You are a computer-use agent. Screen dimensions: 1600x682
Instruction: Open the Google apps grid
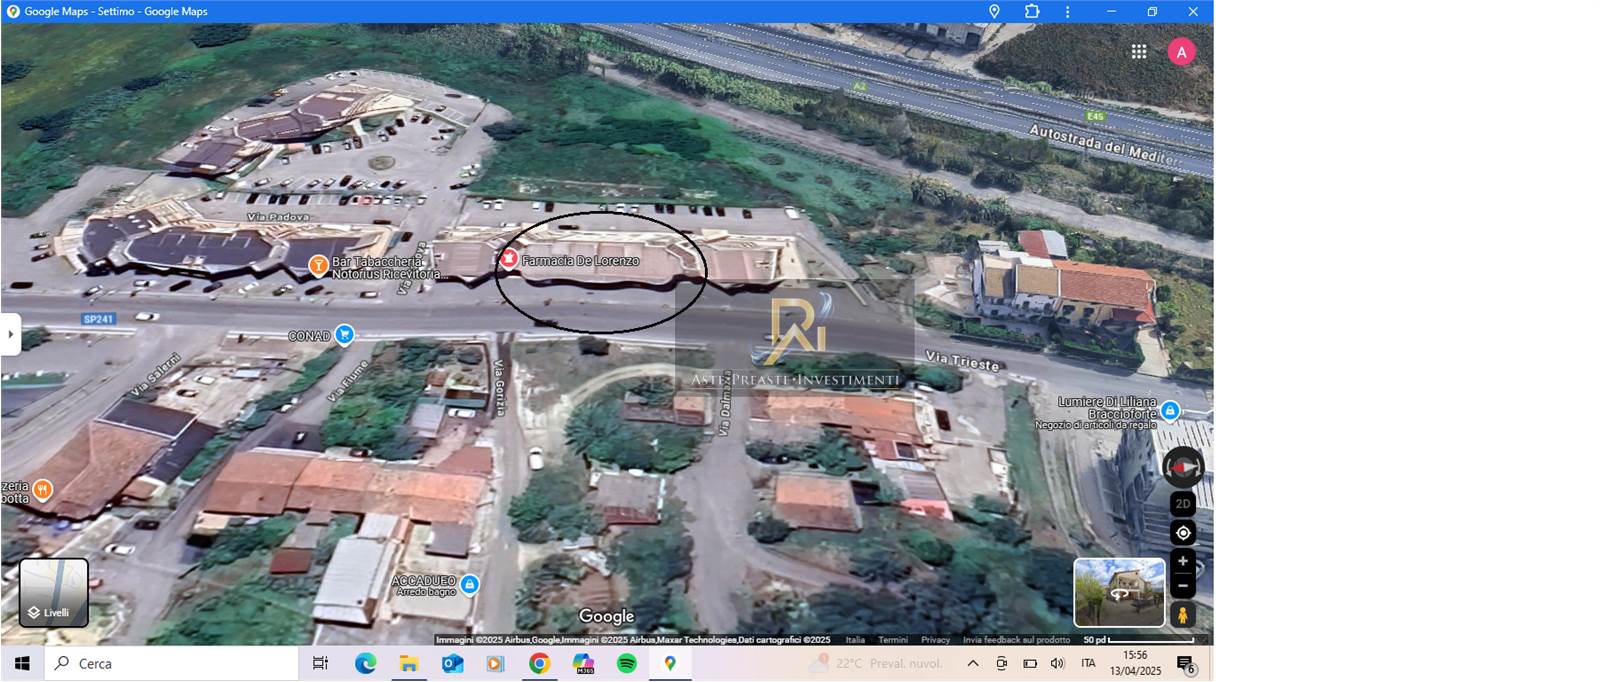point(1138,52)
